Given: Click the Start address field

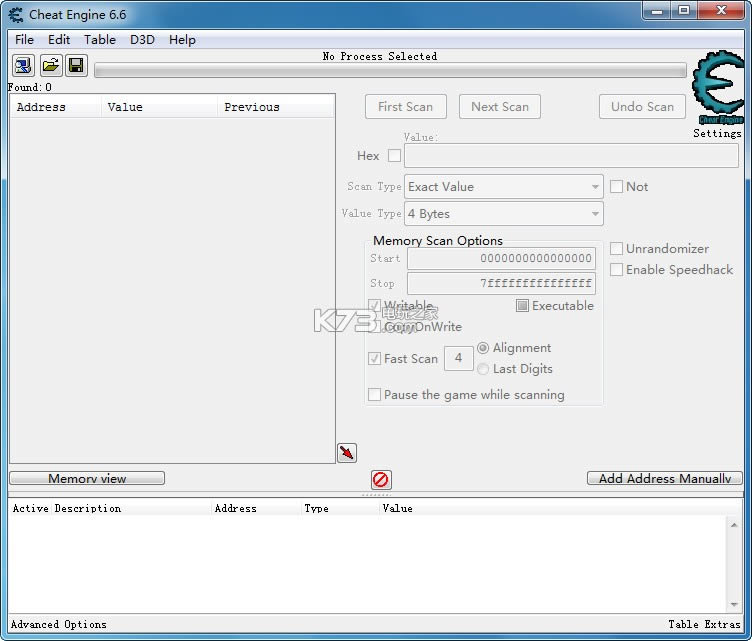Looking at the screenshot, I should (501, 258).
